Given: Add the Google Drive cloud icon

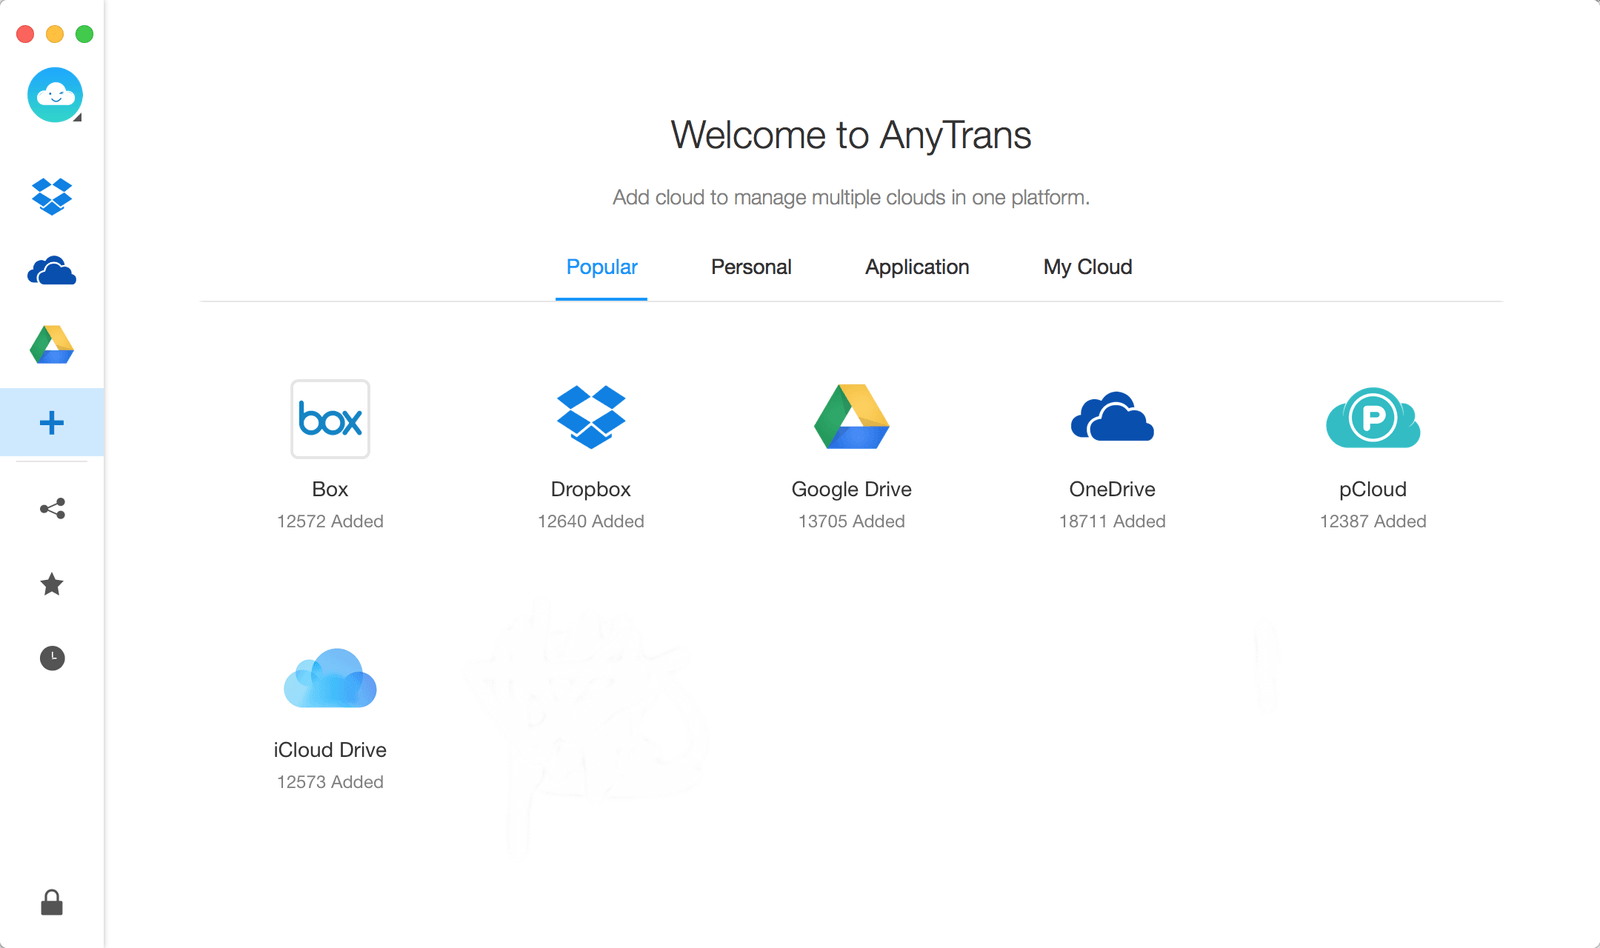Looking at the screenshot, I should pyautogui.click(x=852, y=416).
